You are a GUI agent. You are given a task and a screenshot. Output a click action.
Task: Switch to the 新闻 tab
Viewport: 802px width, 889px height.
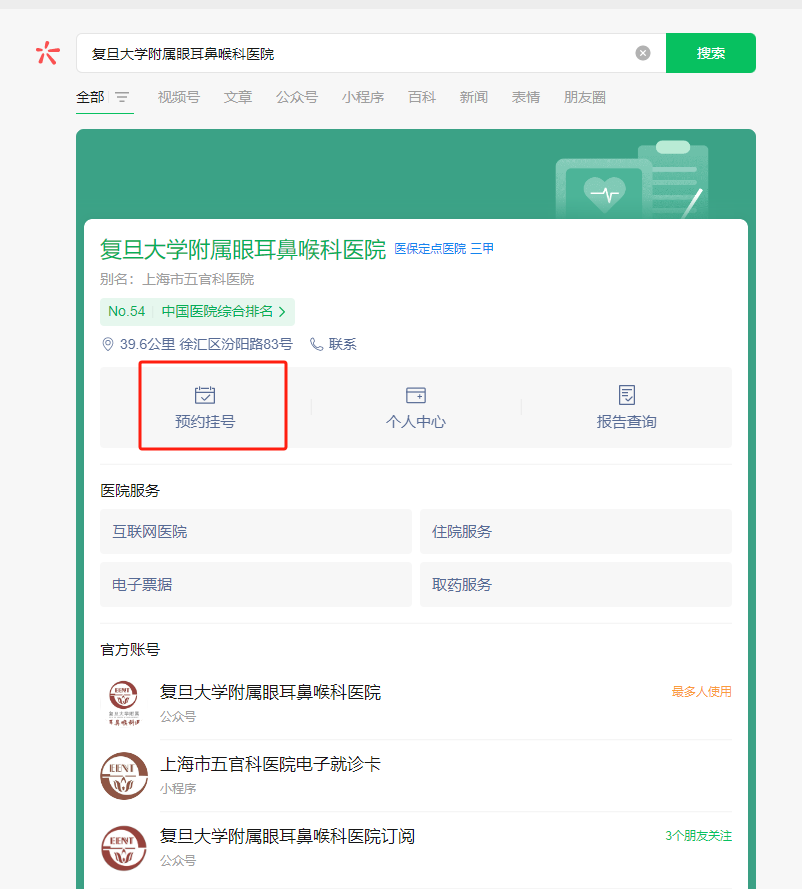pyautogui.click(x=474, y=98)
